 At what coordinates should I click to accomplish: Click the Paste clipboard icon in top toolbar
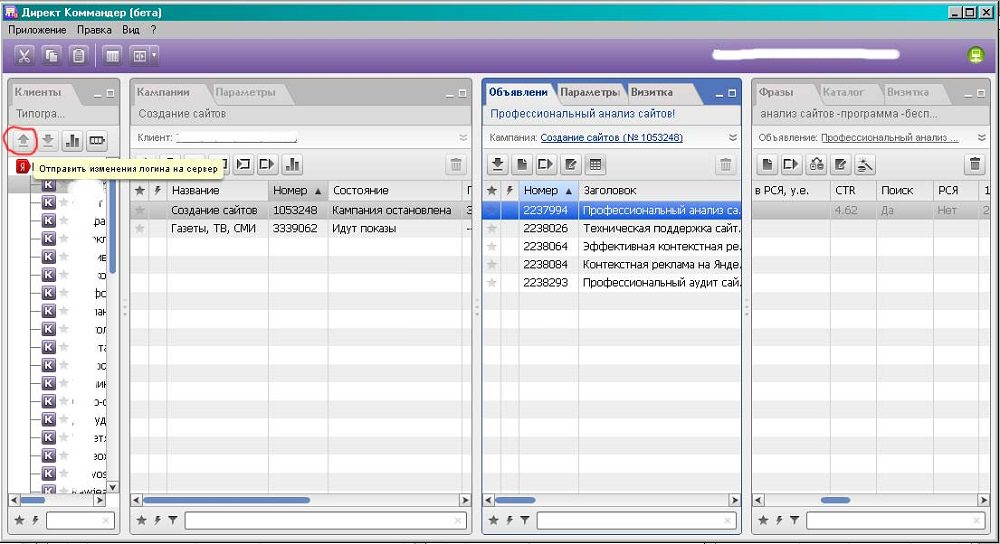point(78,56)
